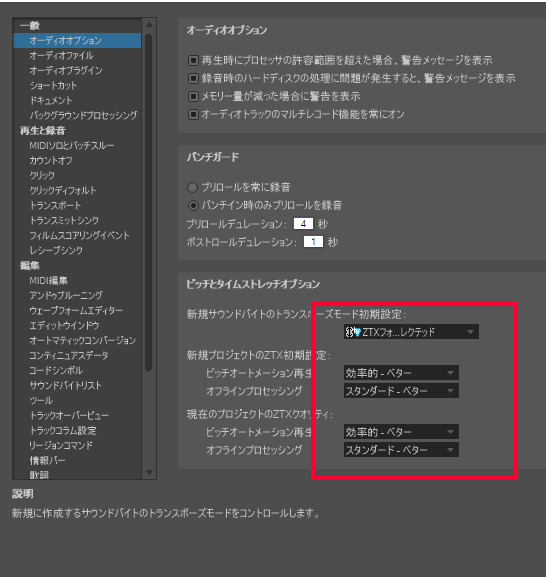Viewport: 546px width, 577px height.
Task: Open トラックコラム設定 settings
Action: click(63, 431)
